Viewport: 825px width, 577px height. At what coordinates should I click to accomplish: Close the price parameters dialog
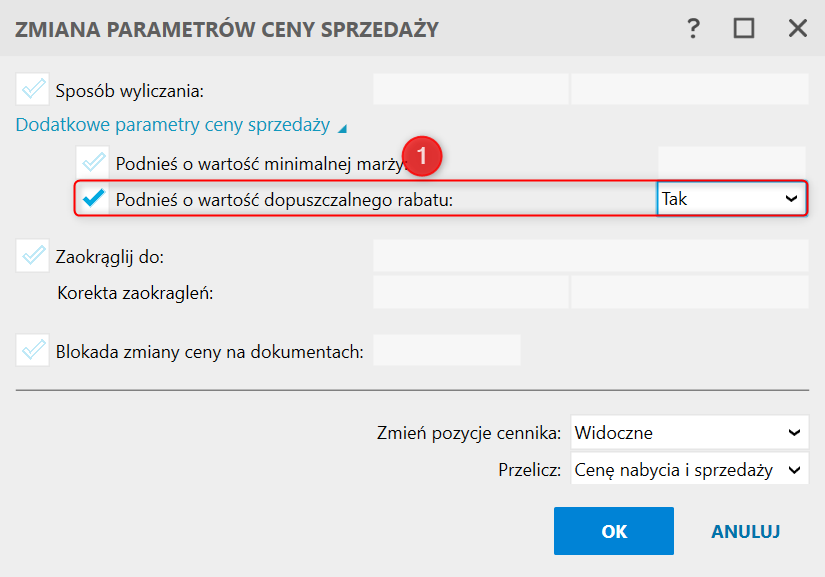[797, 29]
